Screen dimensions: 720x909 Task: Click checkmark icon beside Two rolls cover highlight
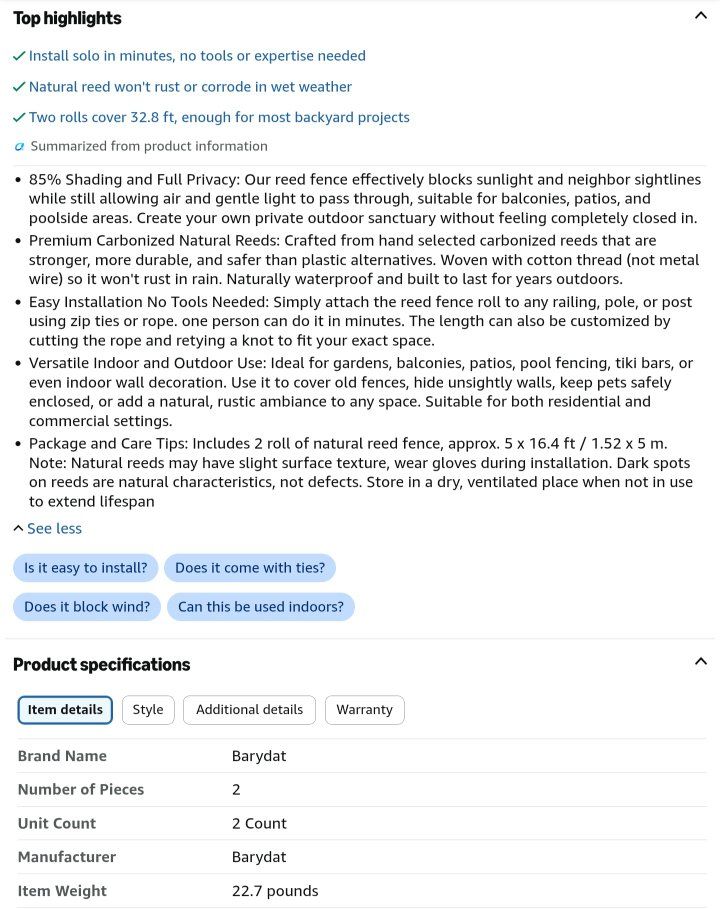pos(19,117)
